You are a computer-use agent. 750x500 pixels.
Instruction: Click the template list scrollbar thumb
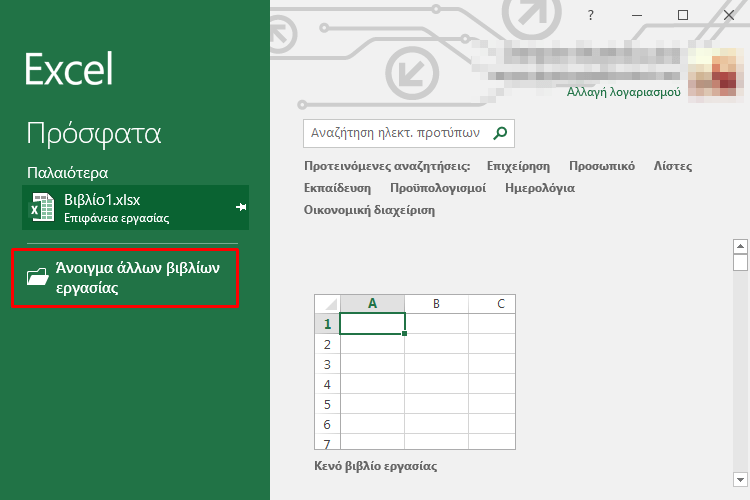pyautogui.click(x=740, y=262)
